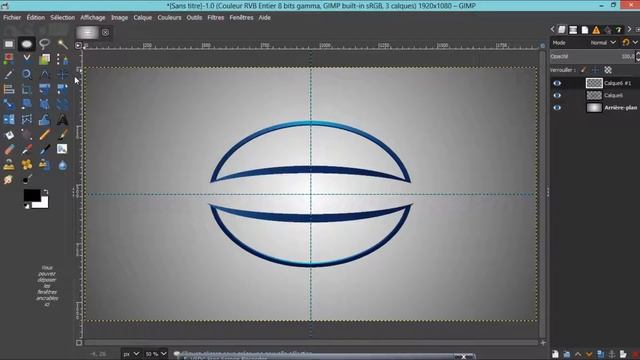The height and width of the screenshot is (360, 640).
Task: Activate the Foreground Select tool
Action: click(x=44, y=59)
